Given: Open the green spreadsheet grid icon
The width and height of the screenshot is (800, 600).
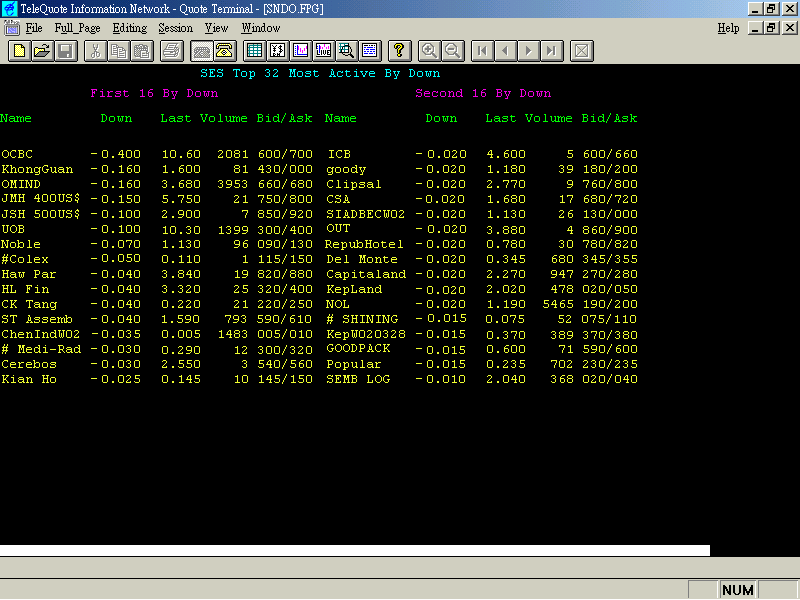Looking at the screenshot, I should 254,51.
